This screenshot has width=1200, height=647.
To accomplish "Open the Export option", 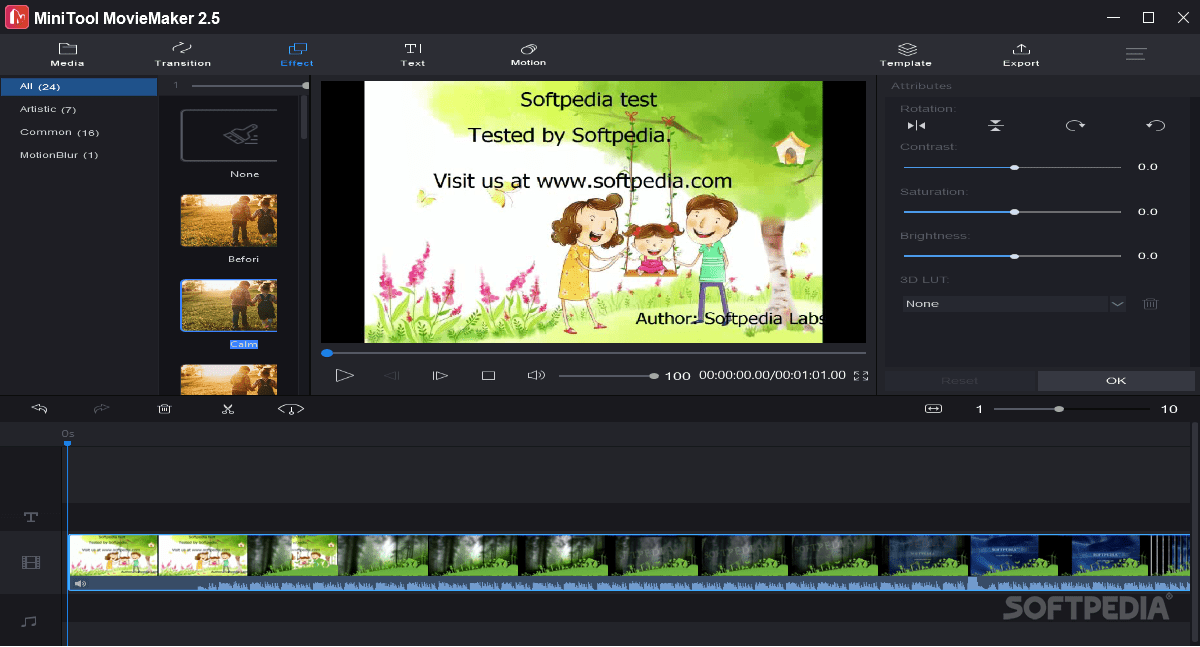I will (x=1021, y=54).
